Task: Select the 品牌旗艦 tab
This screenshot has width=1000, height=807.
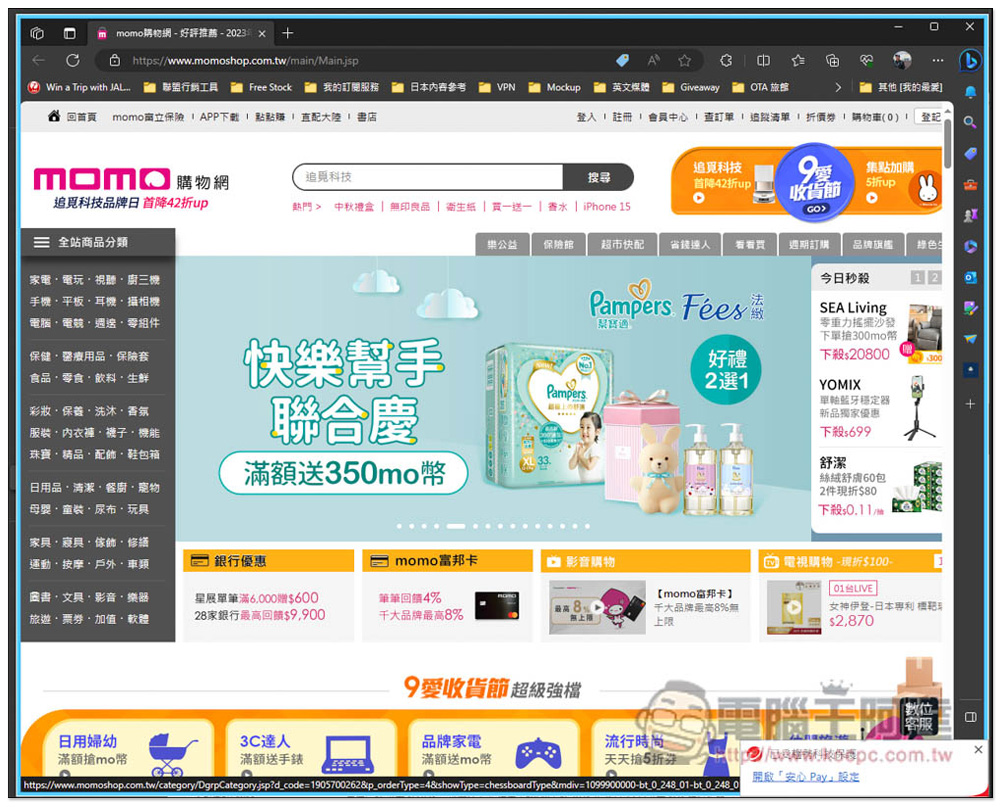Action: click(872, 244)
